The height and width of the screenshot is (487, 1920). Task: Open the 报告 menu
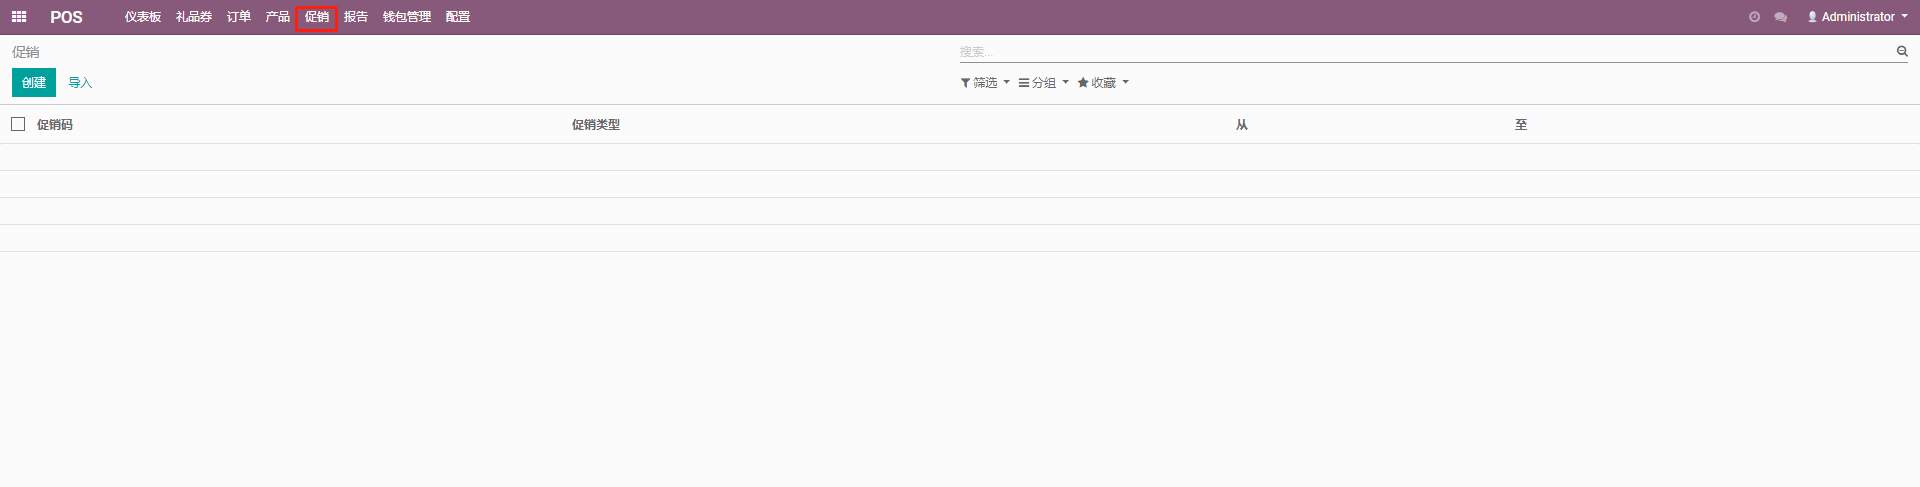click(x=356, y=17)
